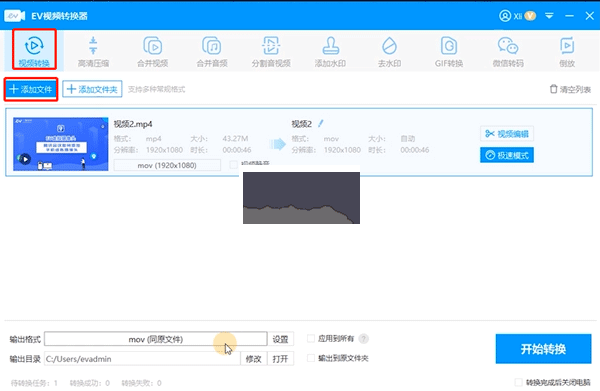Click the output name 视频2

tap(302, 124)
